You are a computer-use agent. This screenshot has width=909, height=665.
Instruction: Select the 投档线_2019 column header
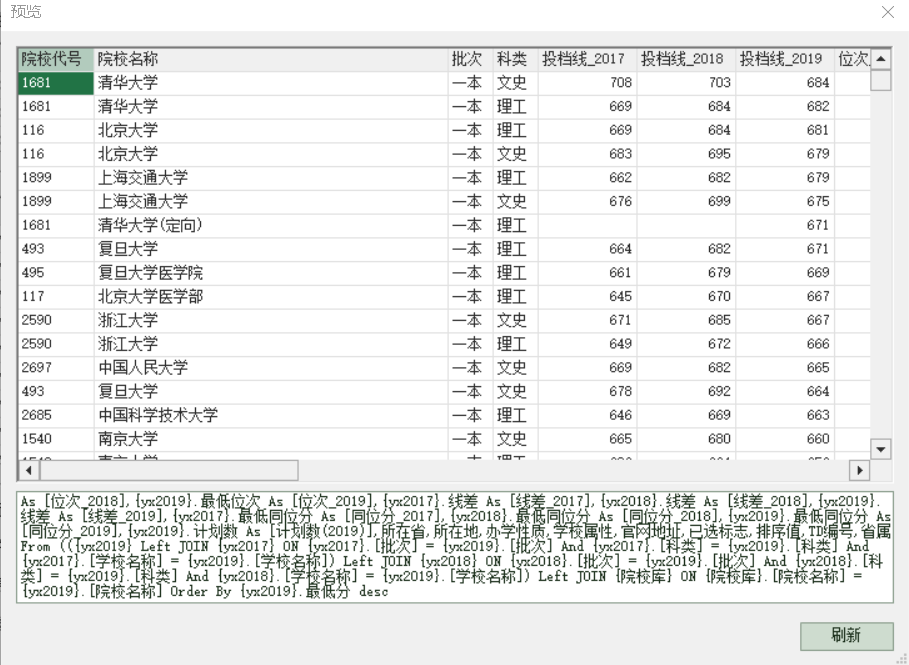[784, 59]
